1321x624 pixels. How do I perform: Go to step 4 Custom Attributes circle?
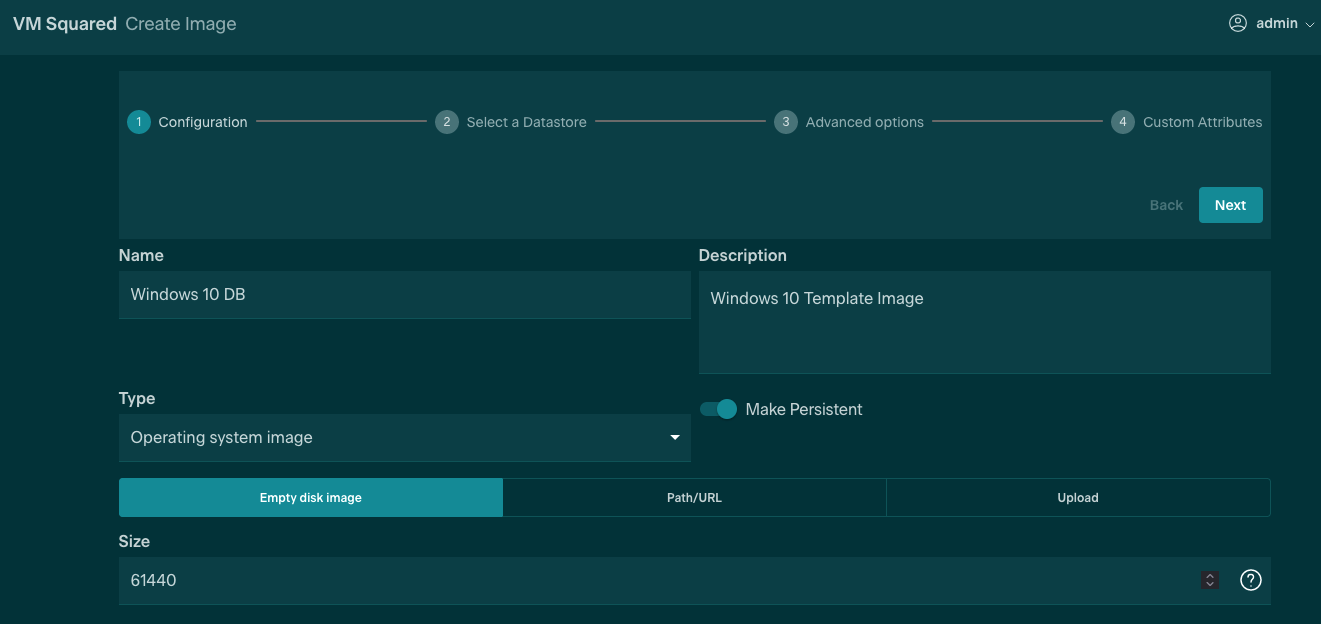click(x=1123, y=122)
